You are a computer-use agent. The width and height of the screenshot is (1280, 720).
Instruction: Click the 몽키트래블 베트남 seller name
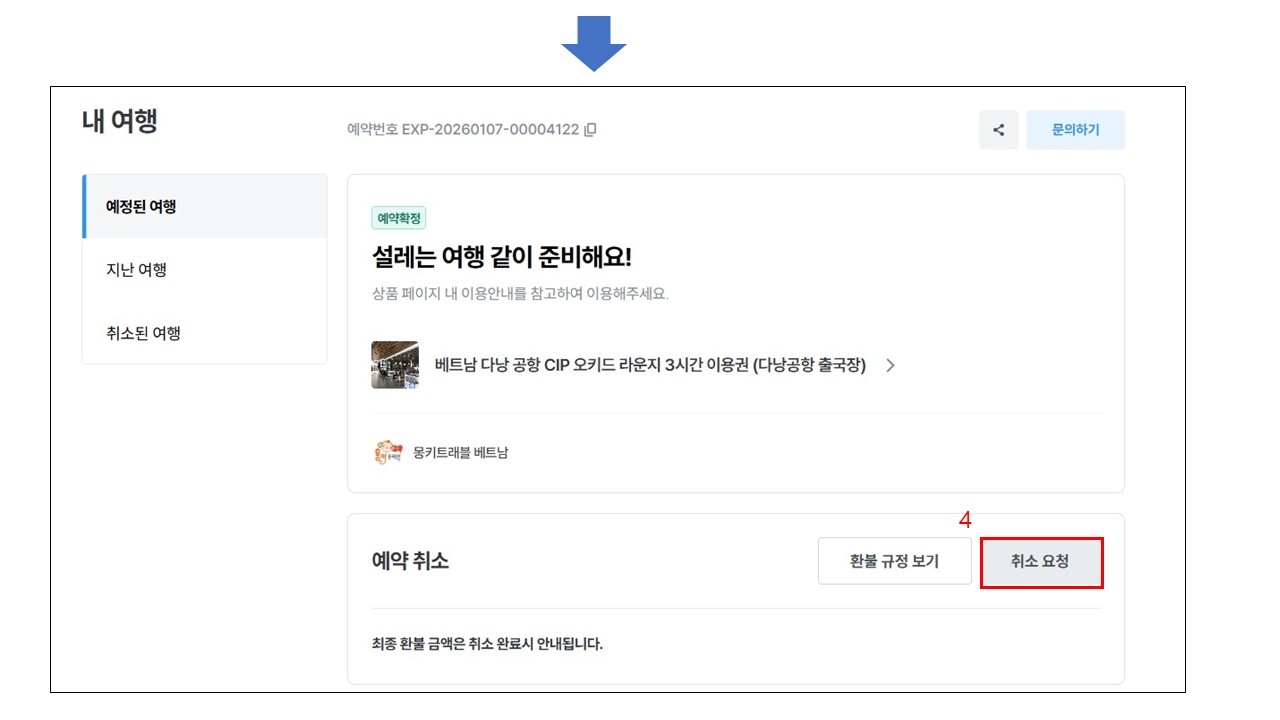click(x=460, y=453)
